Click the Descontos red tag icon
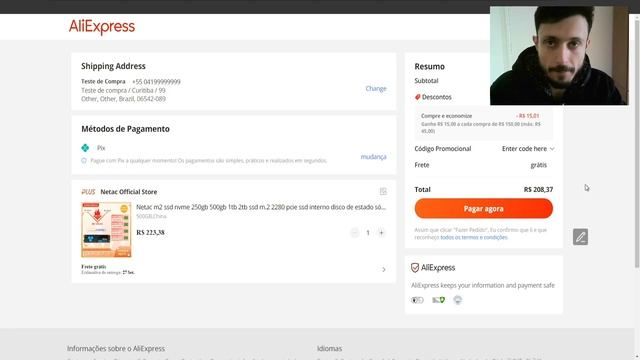This screenshot has height=360, width=640. pos(417,97)
